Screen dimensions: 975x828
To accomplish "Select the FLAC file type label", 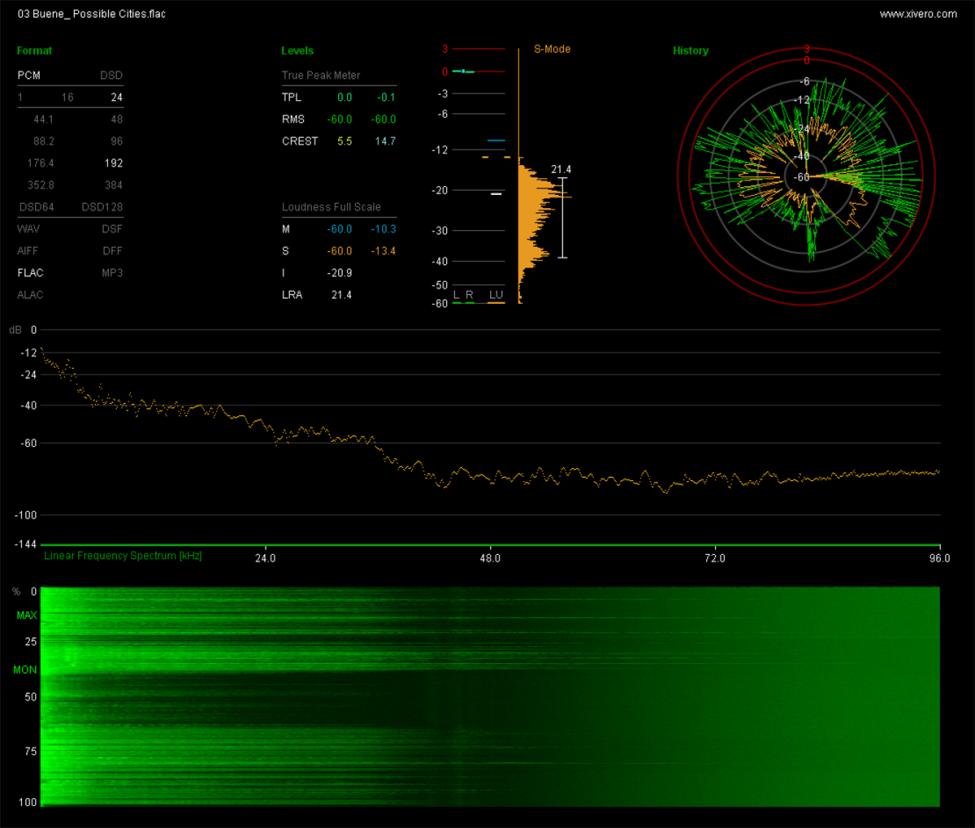I will (x=31, y=272).
